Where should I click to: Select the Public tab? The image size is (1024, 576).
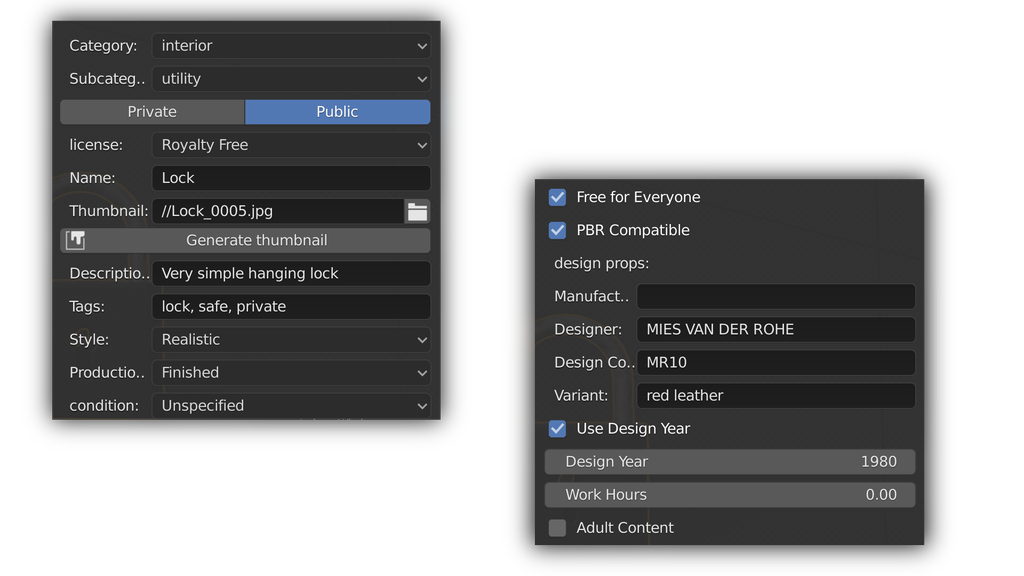[337, 112]
